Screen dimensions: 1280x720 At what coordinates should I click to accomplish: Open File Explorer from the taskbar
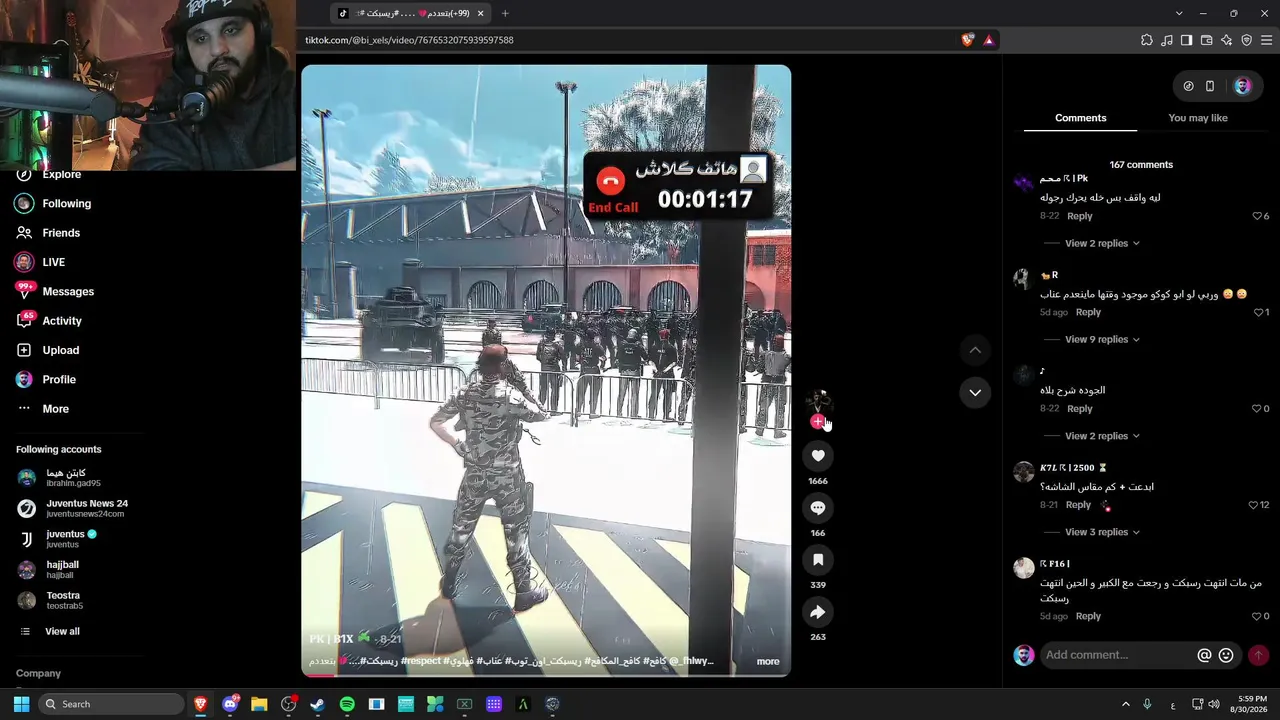coord(259,704)
